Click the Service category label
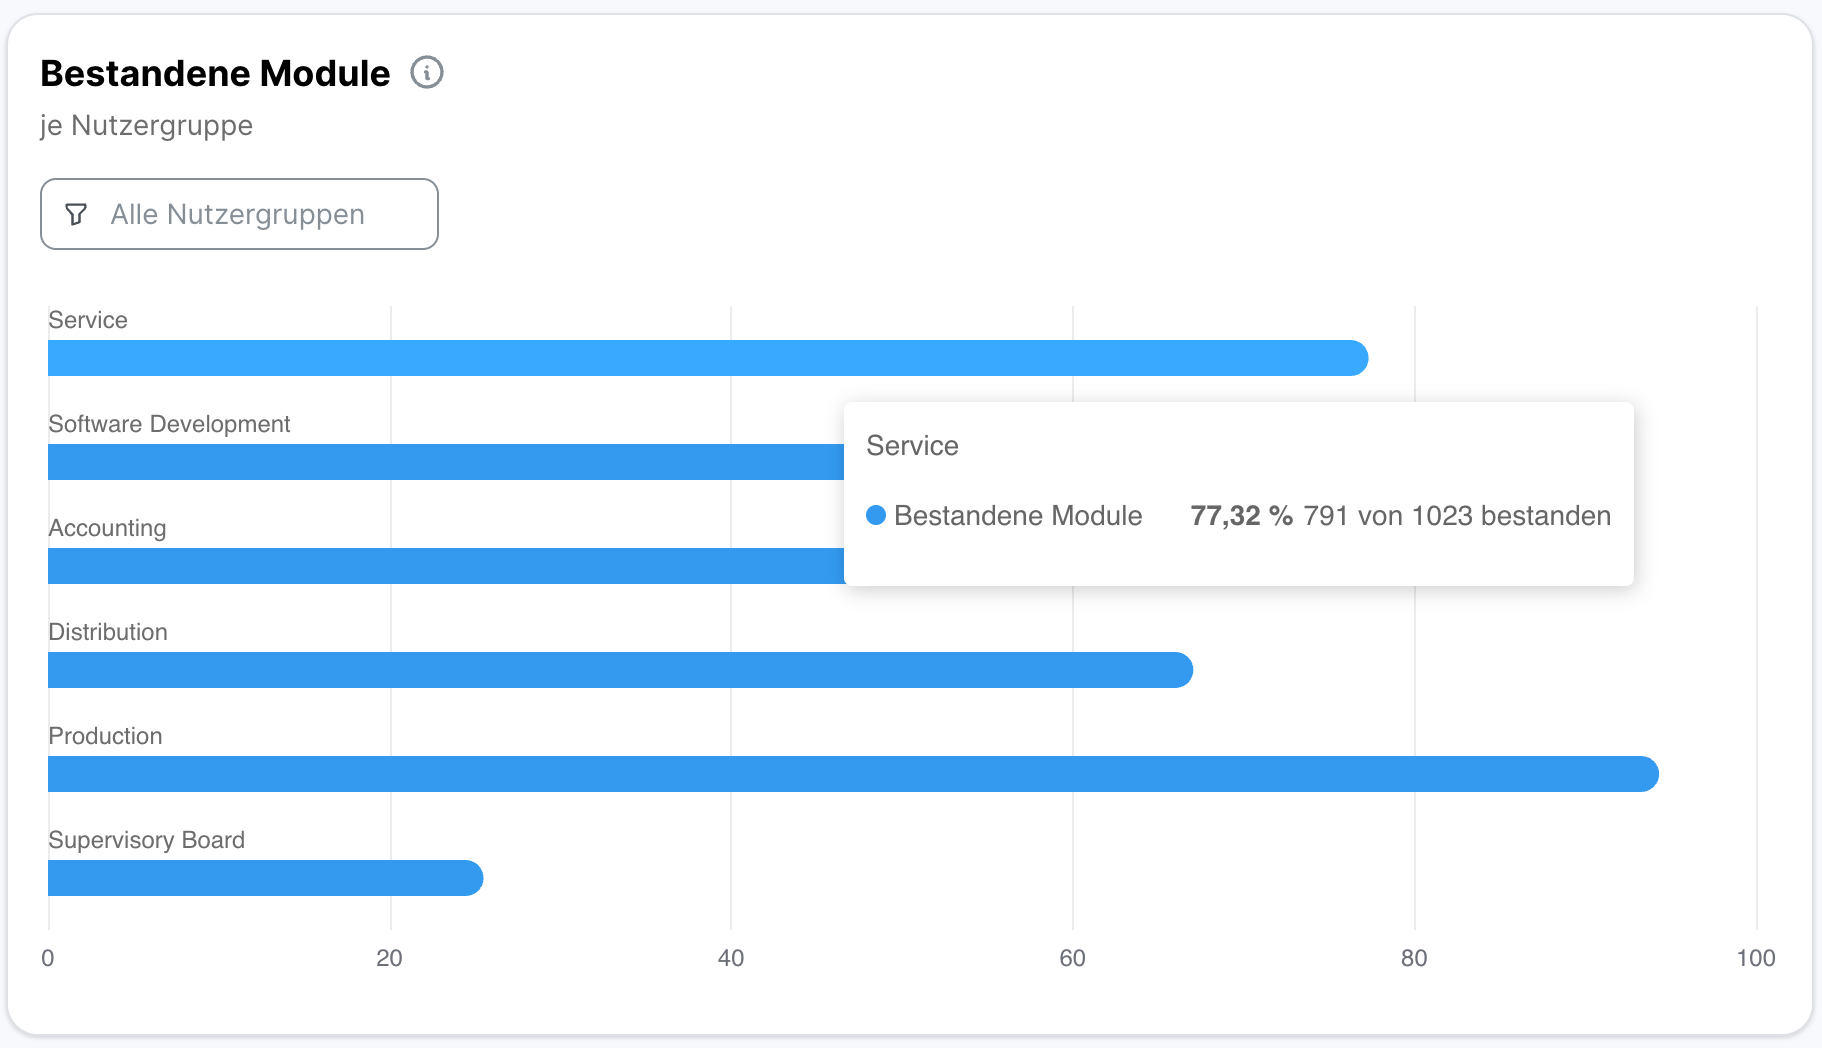1822x1048 pixels. tap(88, 320)
